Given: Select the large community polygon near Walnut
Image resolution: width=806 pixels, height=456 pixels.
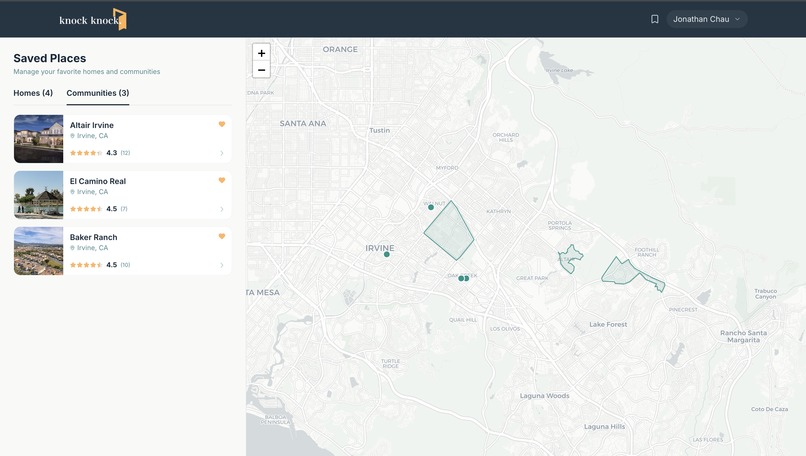Looking at the screenshot, I should coord(449,231).
